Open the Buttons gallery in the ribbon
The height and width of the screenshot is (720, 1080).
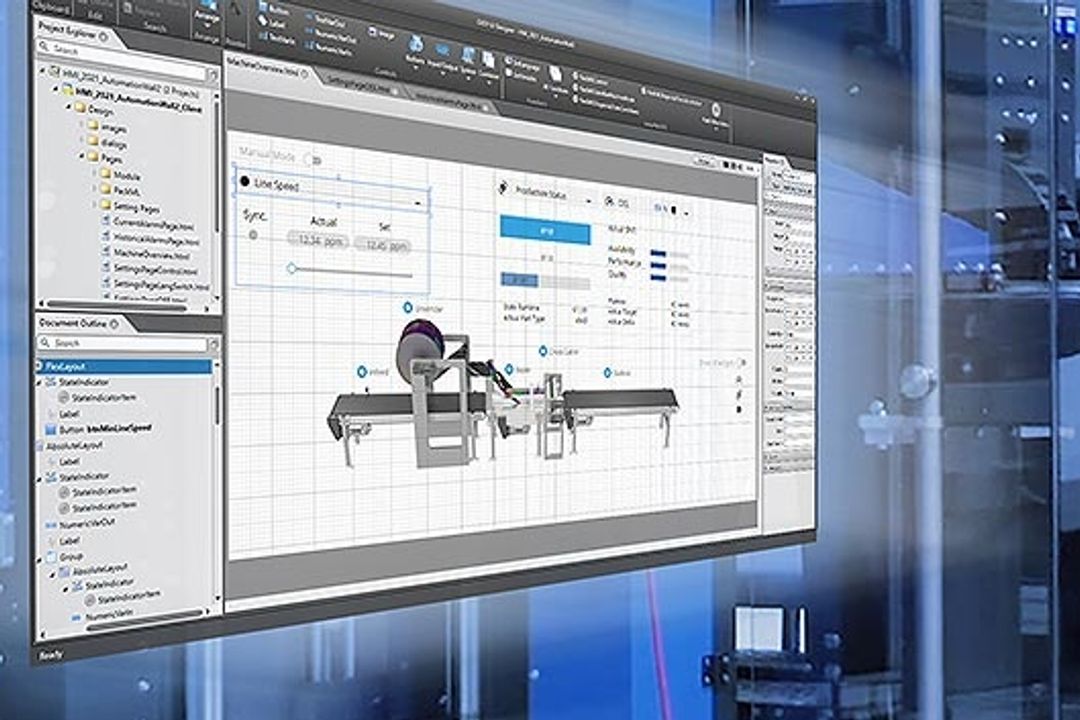click(x=415, y=52)
